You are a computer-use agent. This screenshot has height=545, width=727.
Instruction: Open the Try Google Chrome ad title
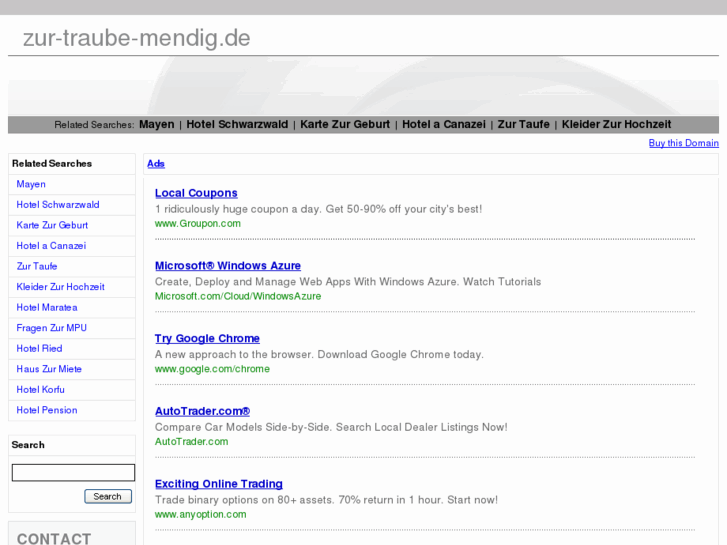click(x=207, y=339)
